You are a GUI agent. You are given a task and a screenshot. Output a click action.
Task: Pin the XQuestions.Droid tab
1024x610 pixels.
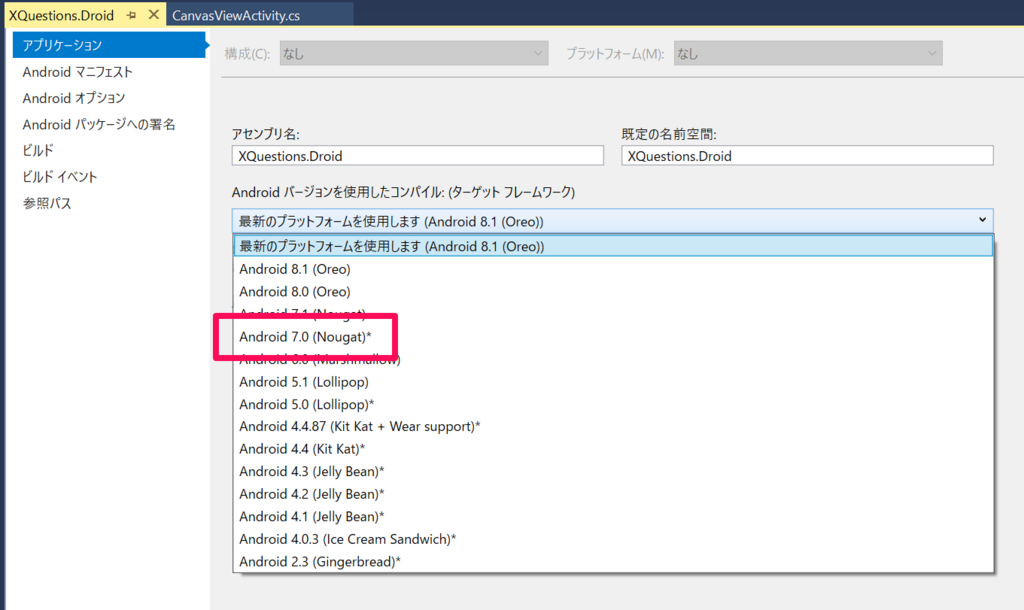coord(131,15)
